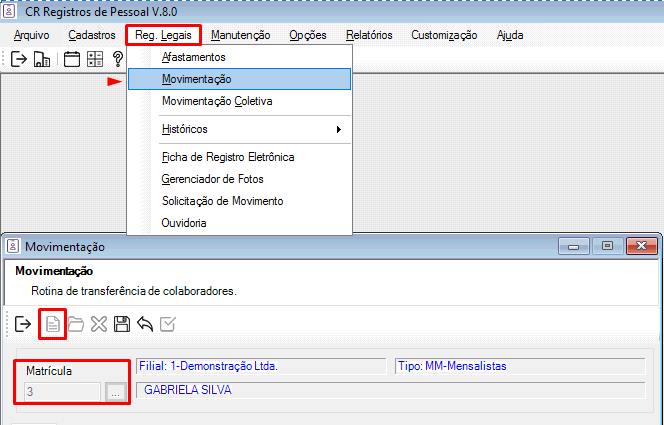The image size is (664, 425).
Task: Minimize the Movimentação window
Action: click(x=574, y=246)
